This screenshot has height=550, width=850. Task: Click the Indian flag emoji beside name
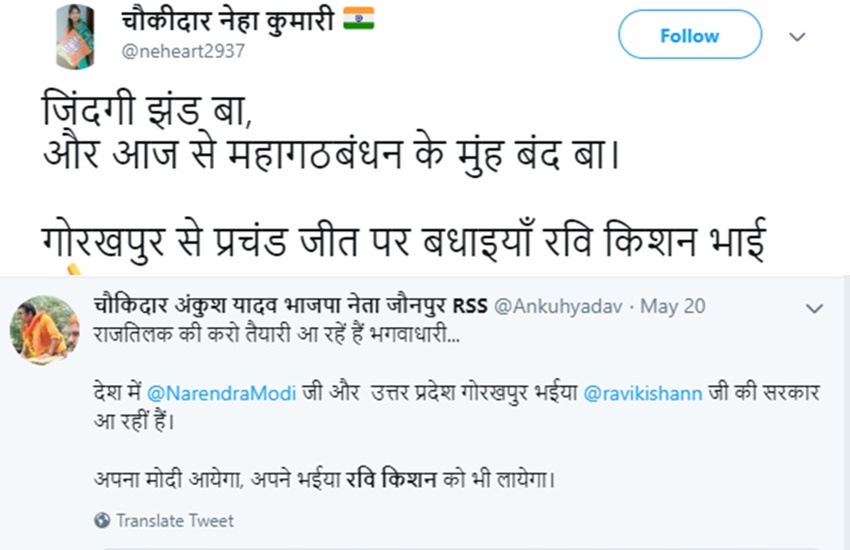click(358, 20)
